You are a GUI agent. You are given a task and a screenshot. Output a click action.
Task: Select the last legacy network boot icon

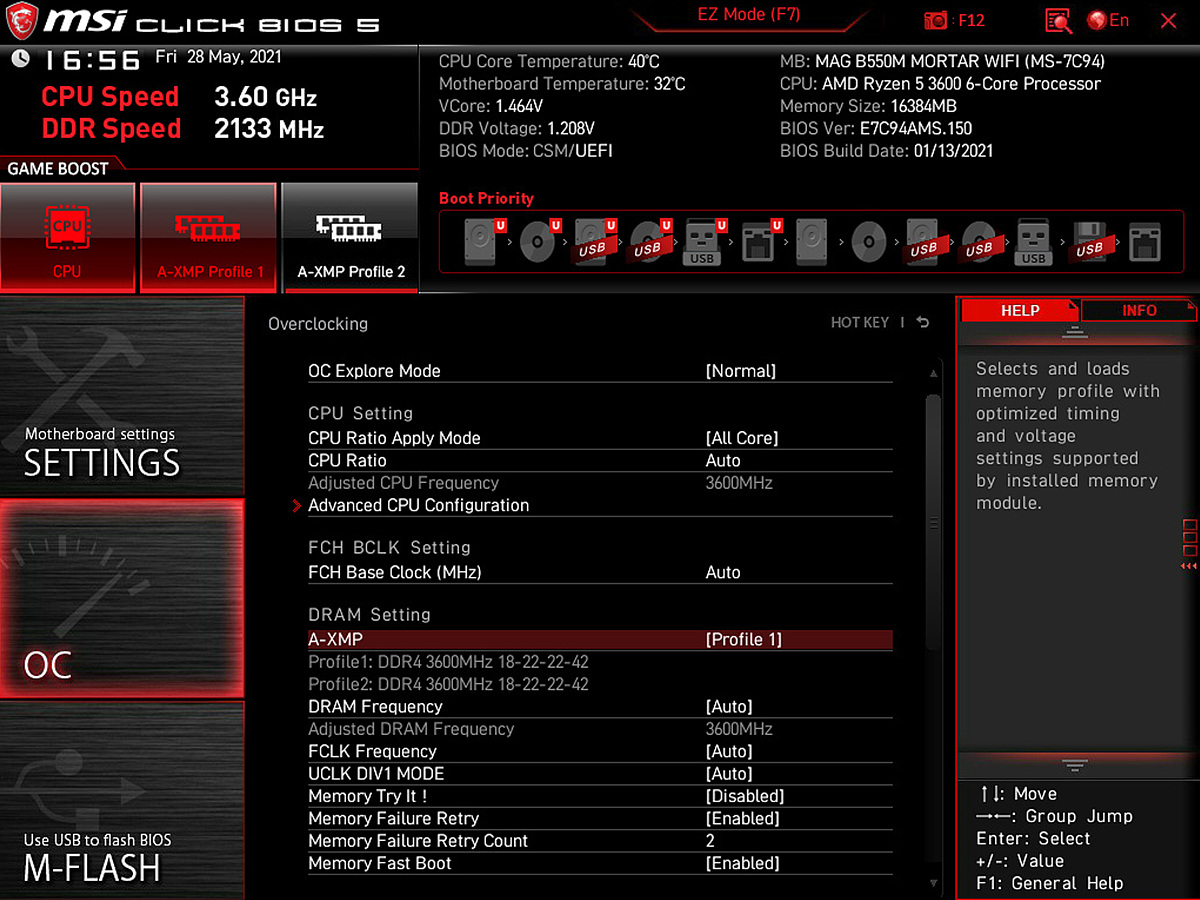tap(1145, 241)
